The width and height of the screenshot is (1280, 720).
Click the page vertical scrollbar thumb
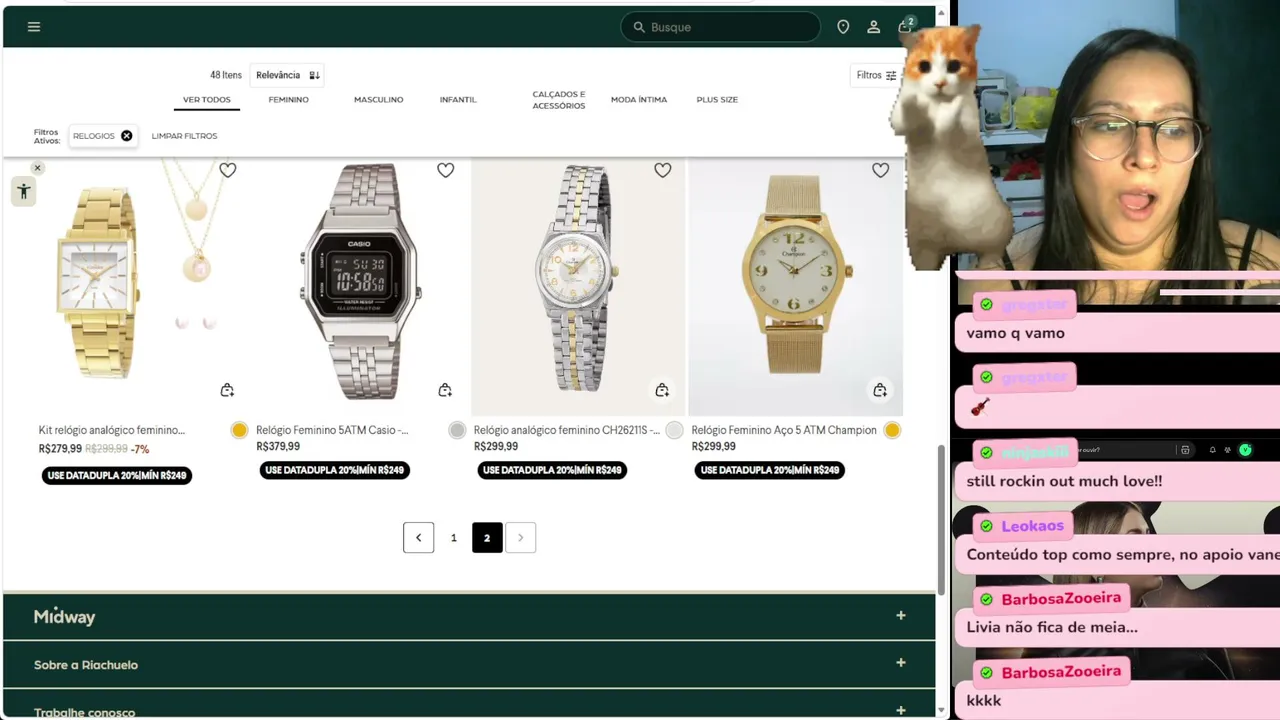[940, 520]
